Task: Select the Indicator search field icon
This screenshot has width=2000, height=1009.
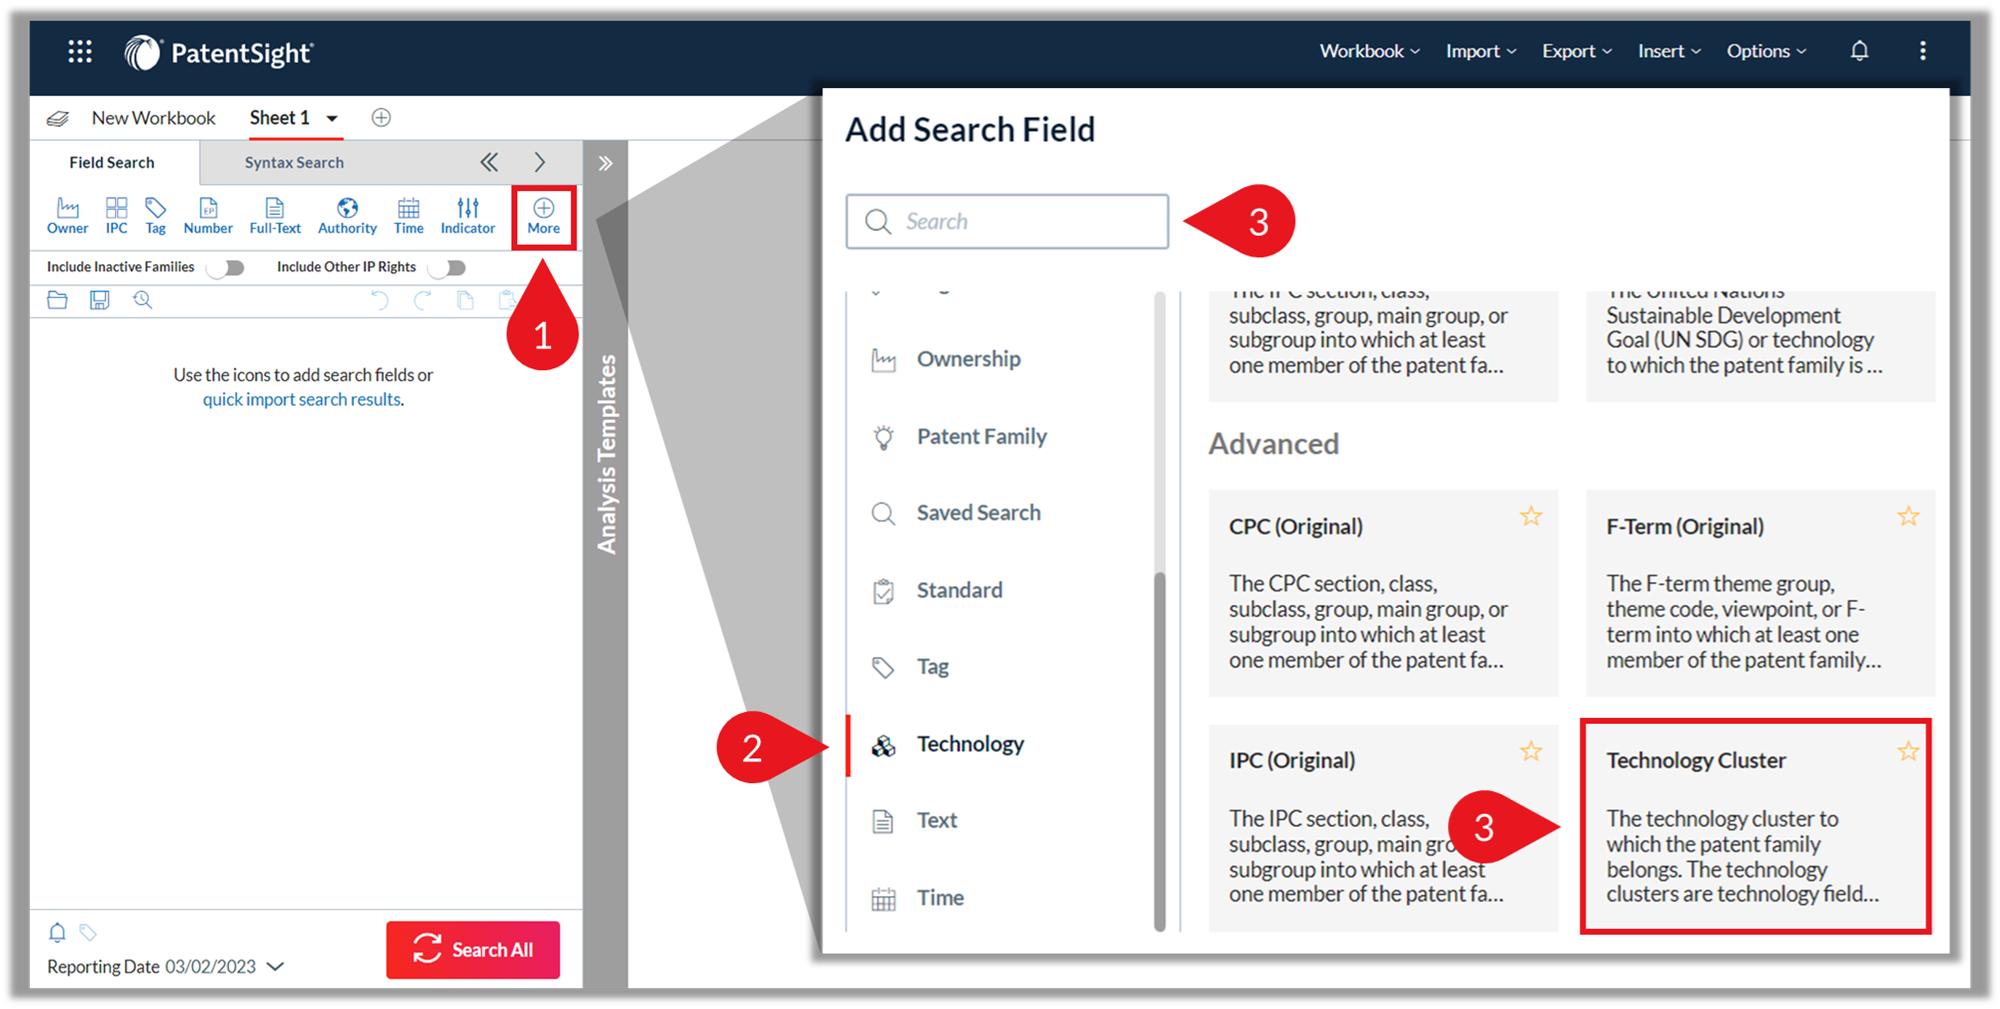Action: point(467,215)
